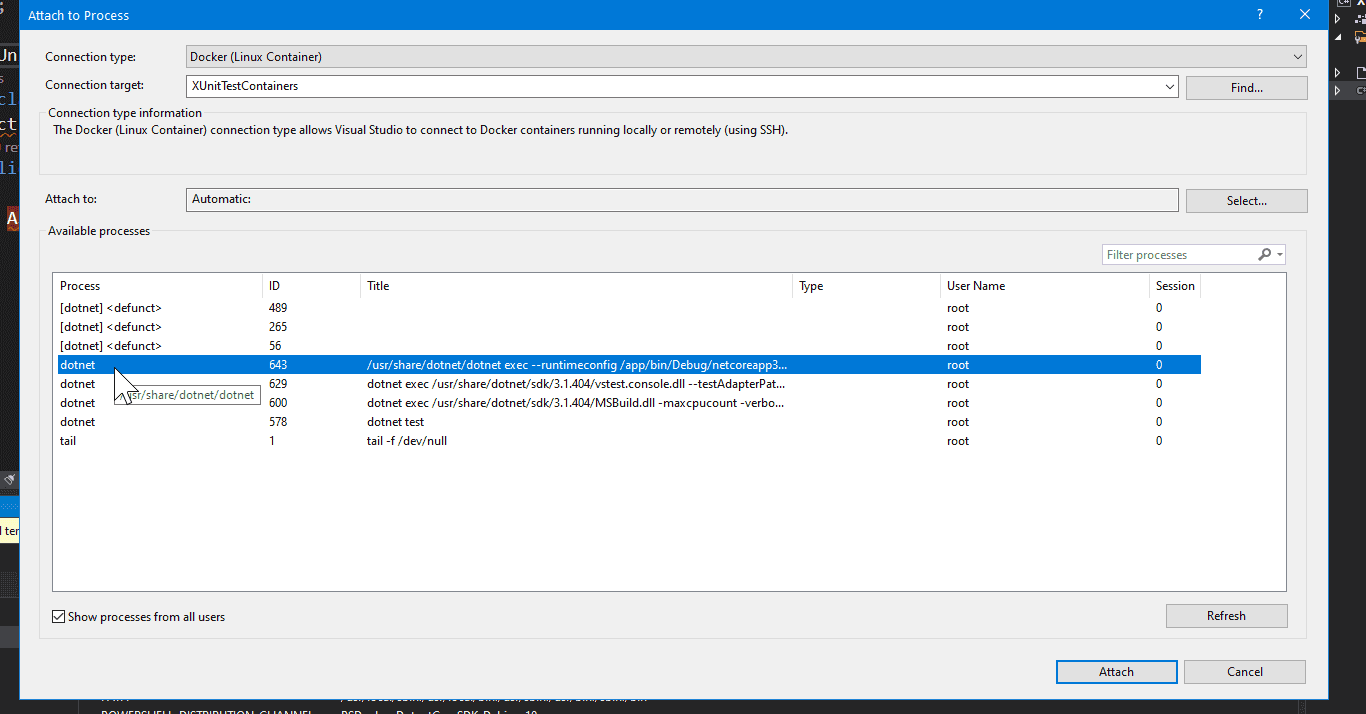The width and height of the screenshot is (1366, 714).
Task: Close the Attach to Process dialog
Action: 1304,15
